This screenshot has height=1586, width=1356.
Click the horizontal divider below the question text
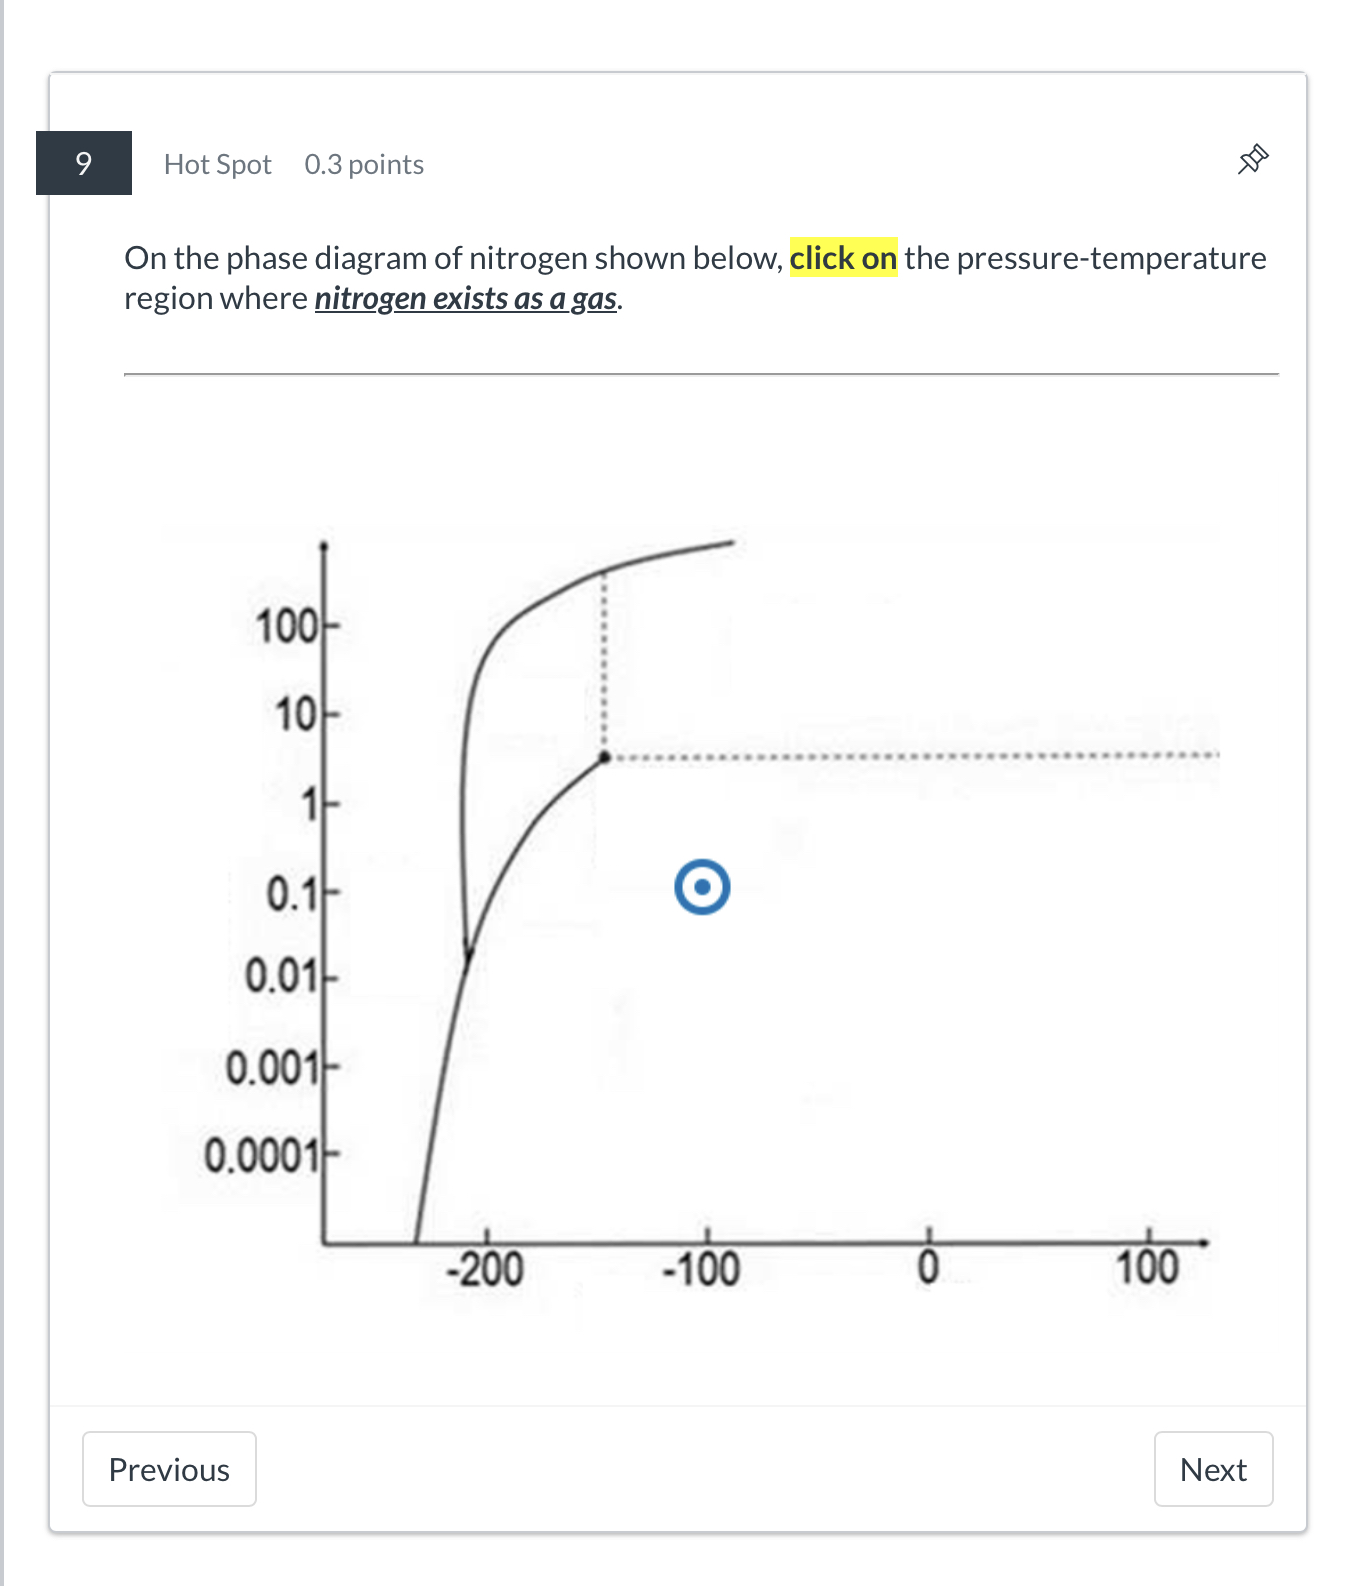[700, 371]
